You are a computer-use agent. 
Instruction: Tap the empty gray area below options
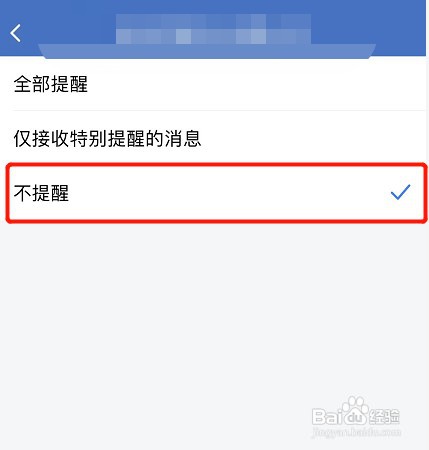click(x=214, y=317)
